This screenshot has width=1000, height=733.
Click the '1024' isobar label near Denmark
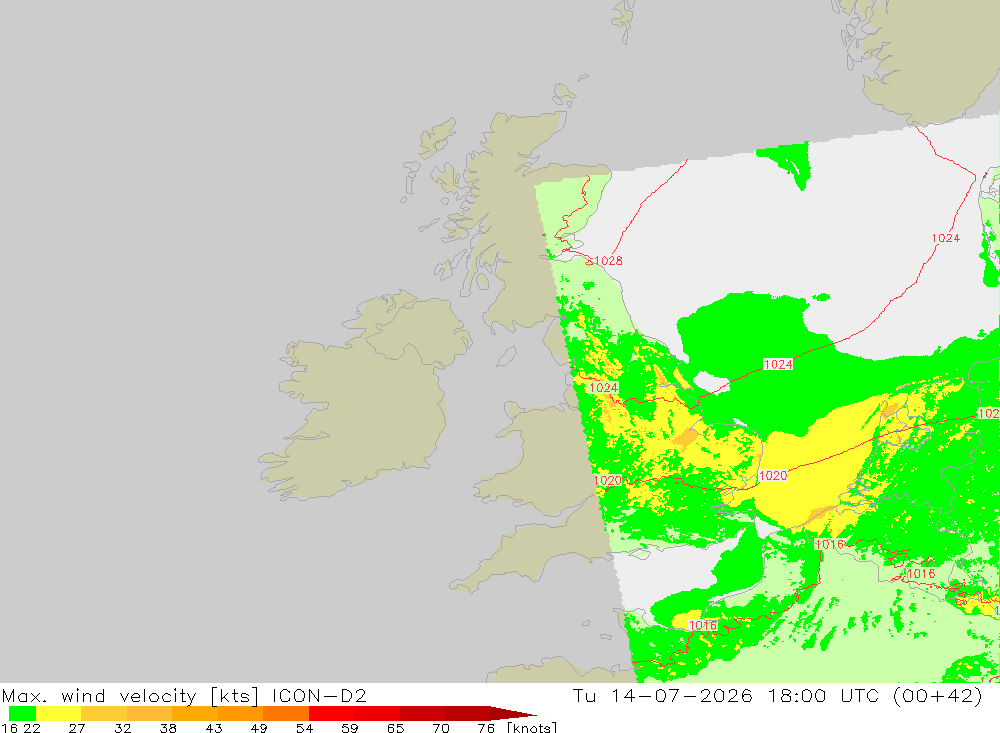[x=945, y=238]
